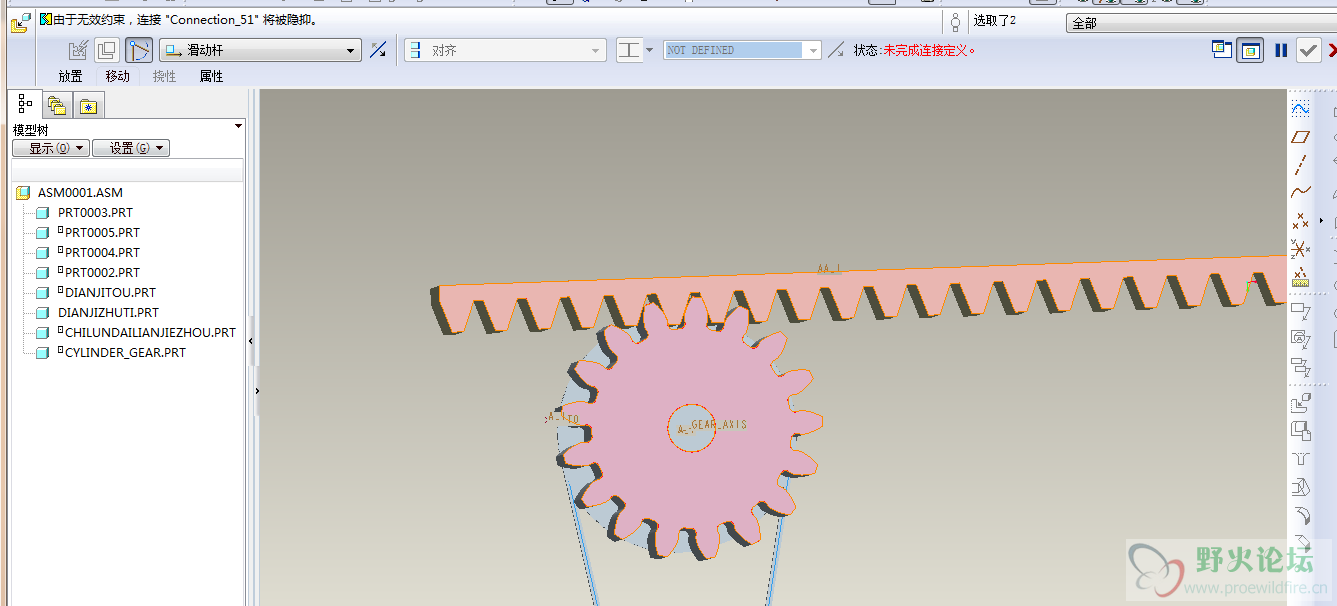Show component in separate window toggle

coord(1222,49)
